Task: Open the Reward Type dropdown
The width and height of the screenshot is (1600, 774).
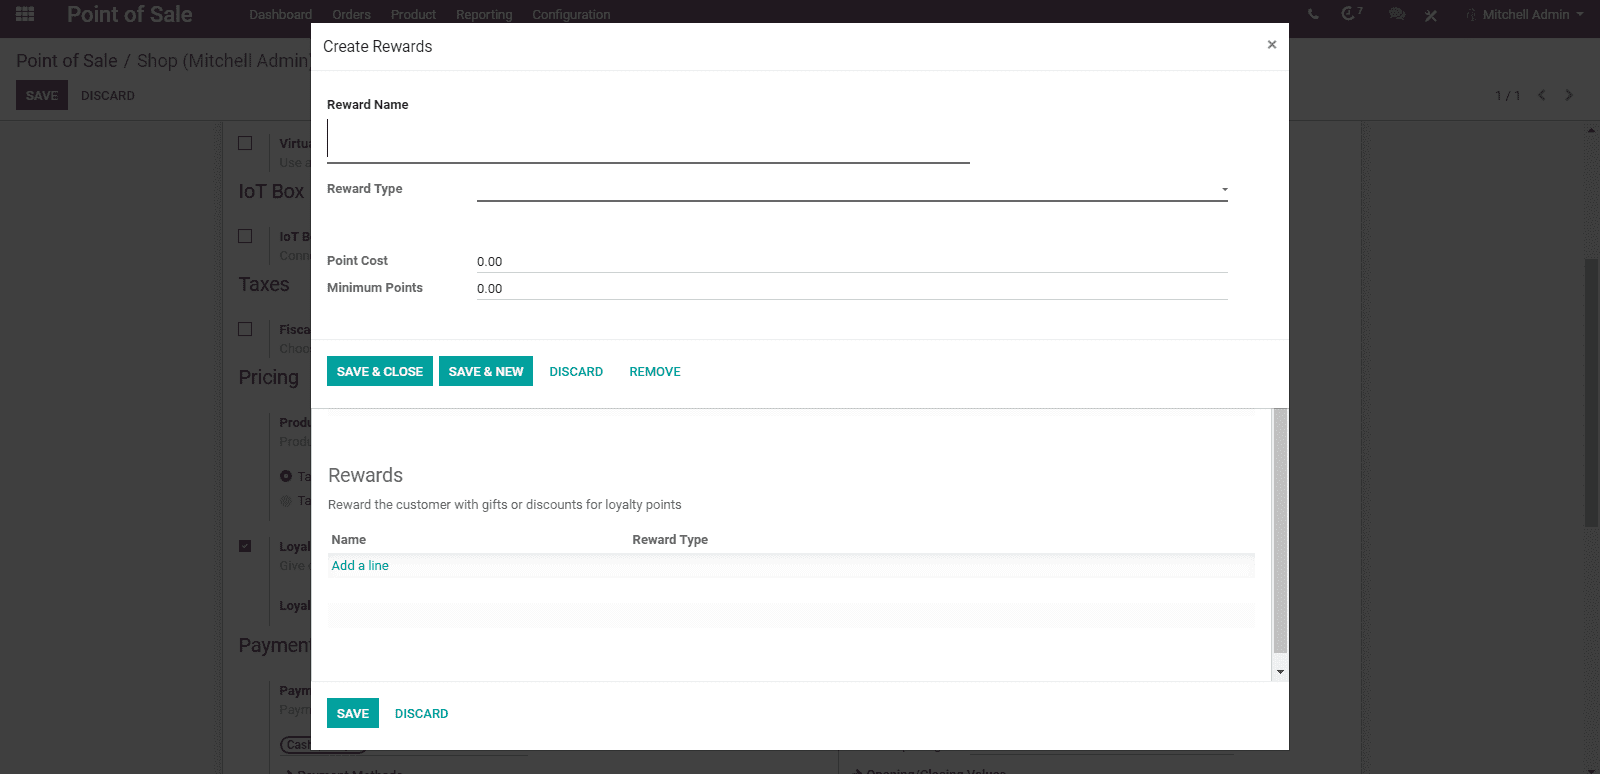Action: tap(852, 189)
